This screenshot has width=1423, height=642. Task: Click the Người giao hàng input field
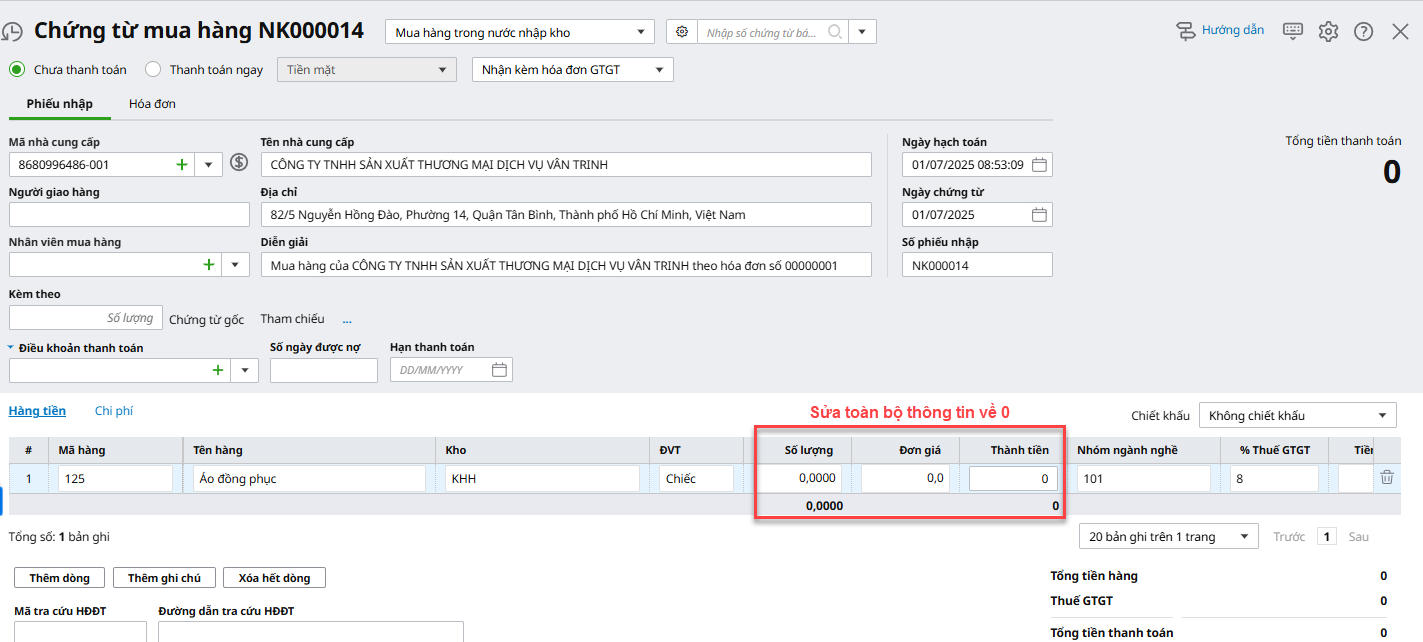coord(129,215)
